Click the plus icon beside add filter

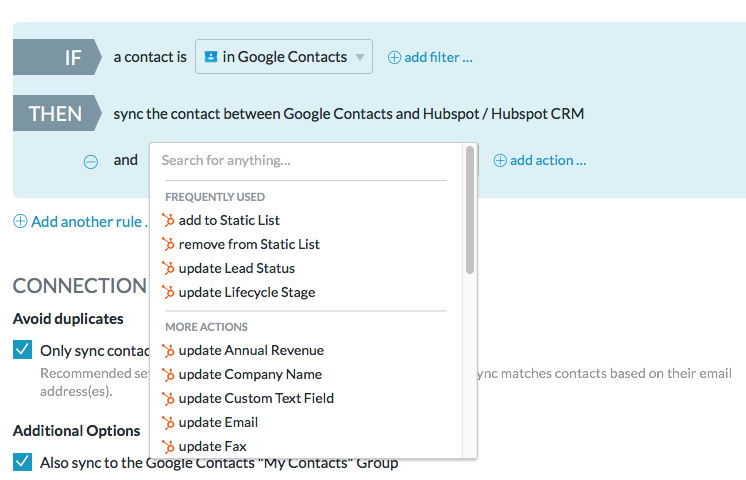[394, 58]
